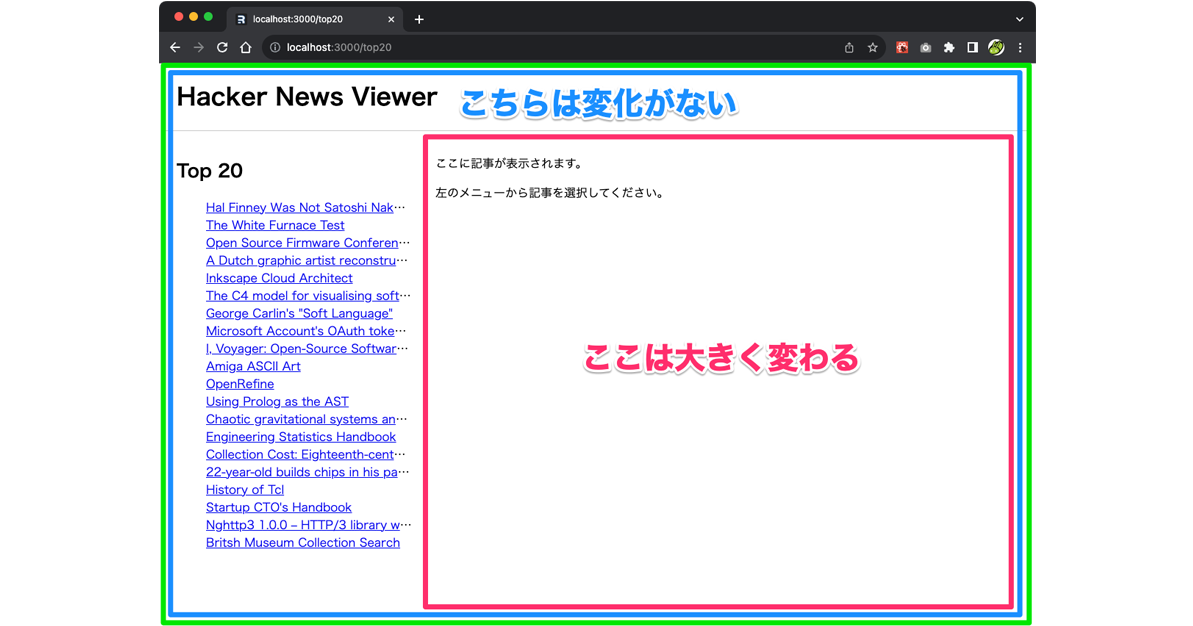
Task: Click the share icon in the toolbar
Action: 848,46
